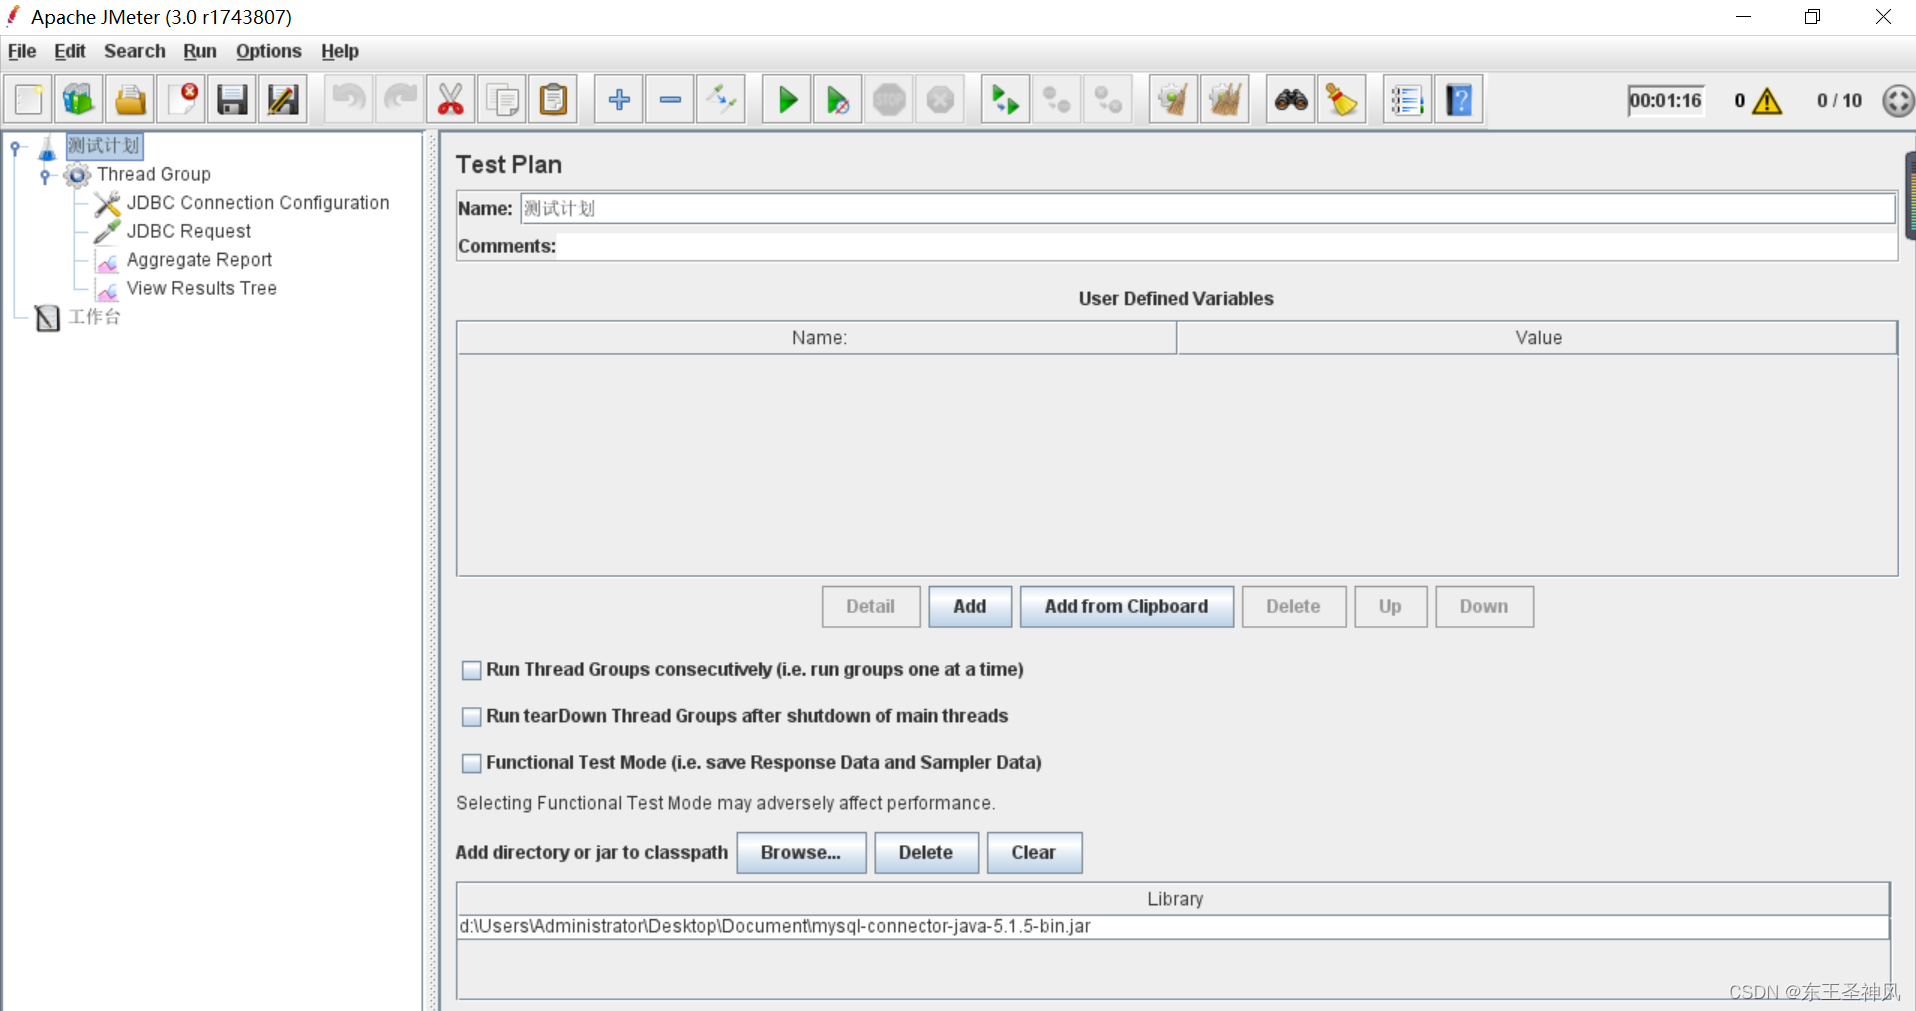Click the Save test plan floppy icon
Screen dimensions: 1916x1011
[x=232, y=100]
